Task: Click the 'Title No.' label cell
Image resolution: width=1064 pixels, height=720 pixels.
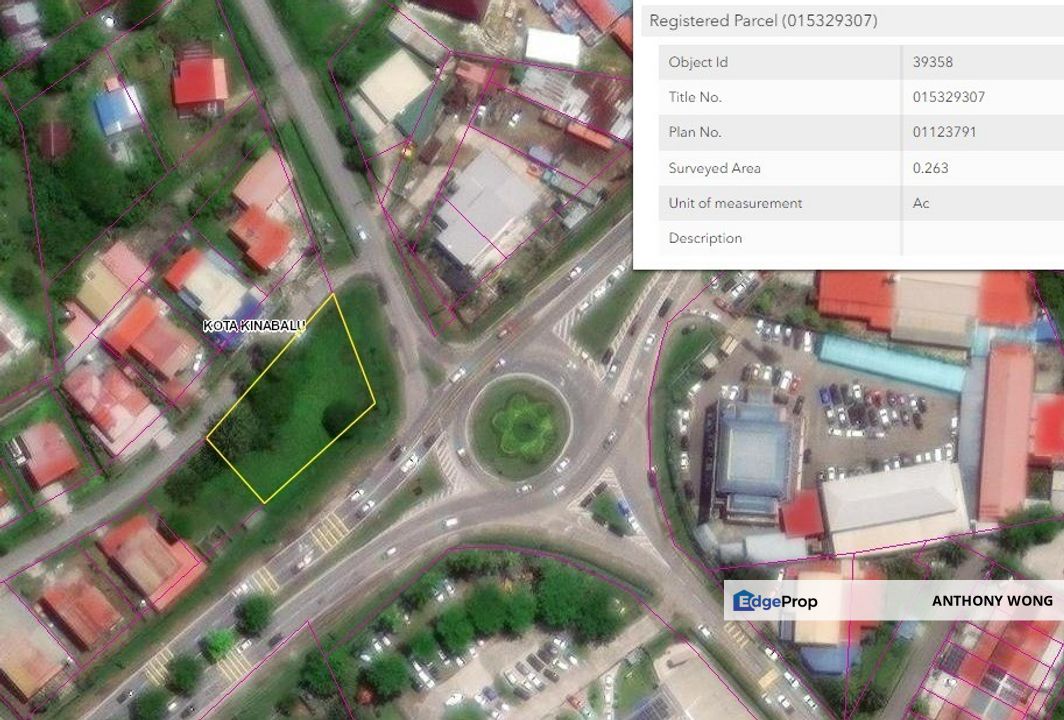Action: (780, 97)
